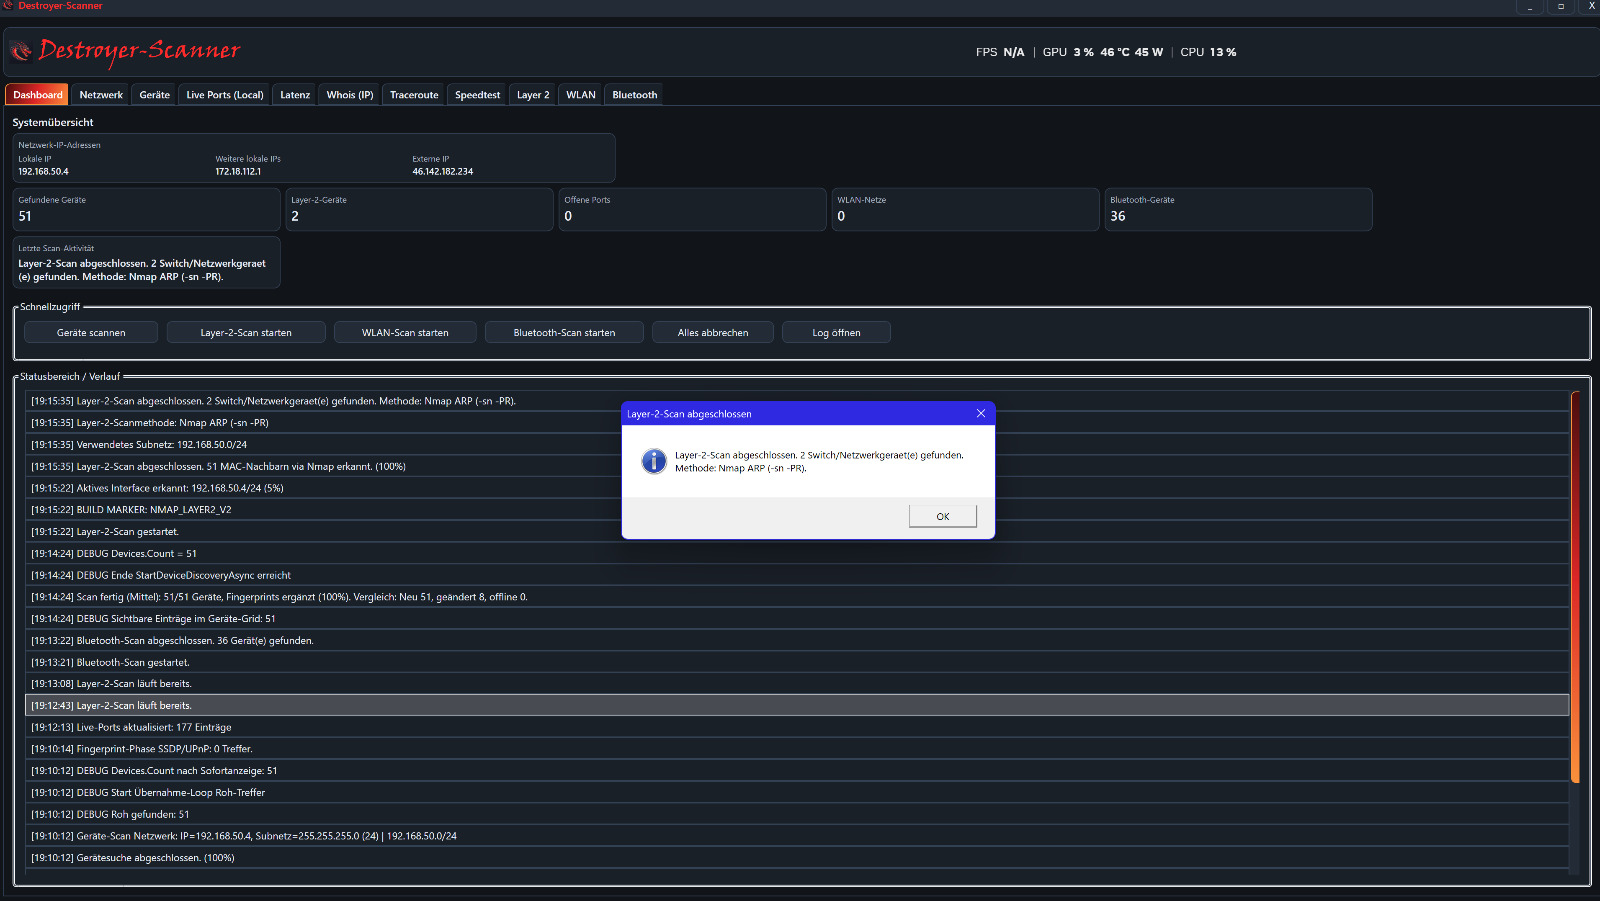Select log row 'BUILD MARKER: NMAP_LAYER2_V2'

(x=797, y=509)
